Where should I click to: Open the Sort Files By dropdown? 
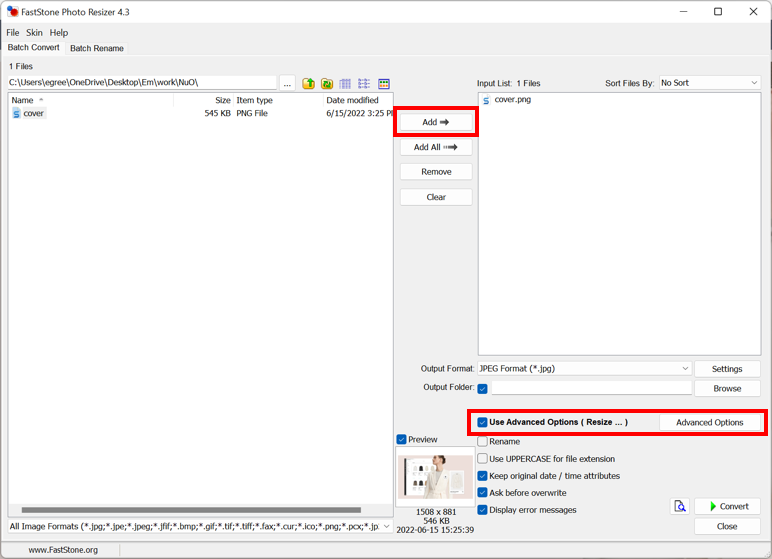(709, 83)
